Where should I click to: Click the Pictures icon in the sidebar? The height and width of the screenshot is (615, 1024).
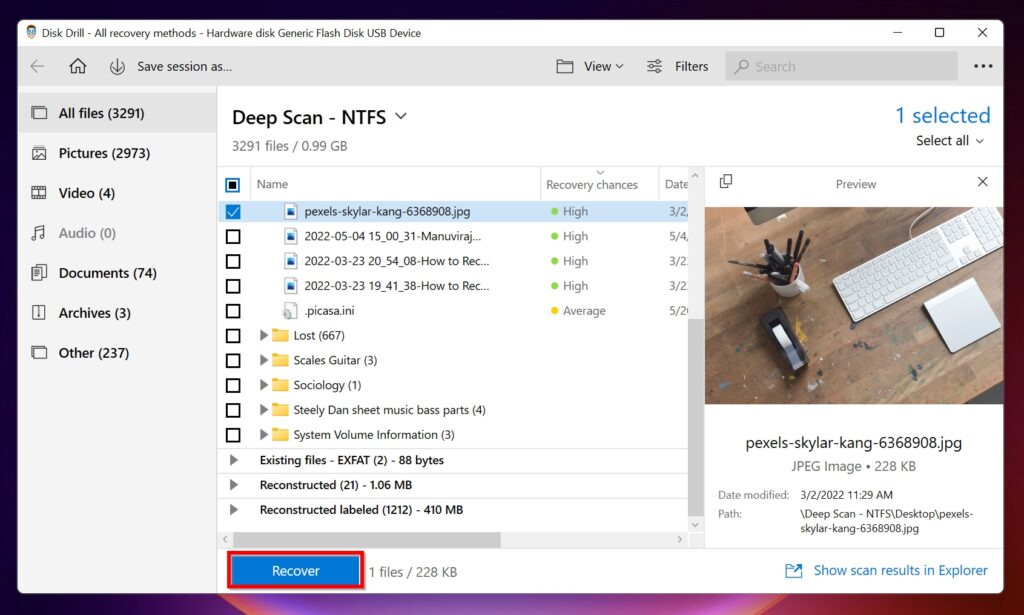[x=41, y=153]
